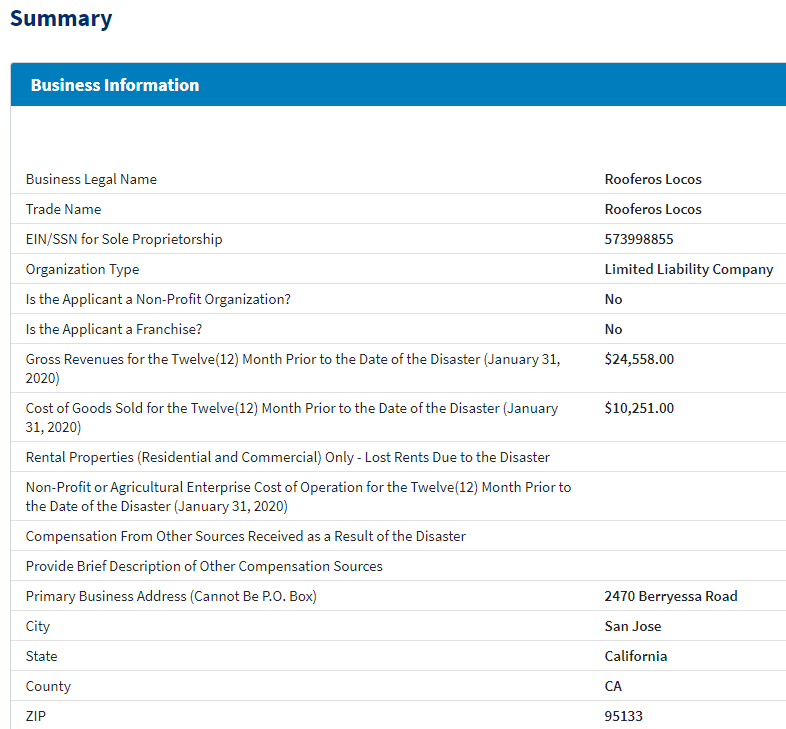786x729 pixels.
Task: Select the State value California
Action: click(x=636, y=656)
